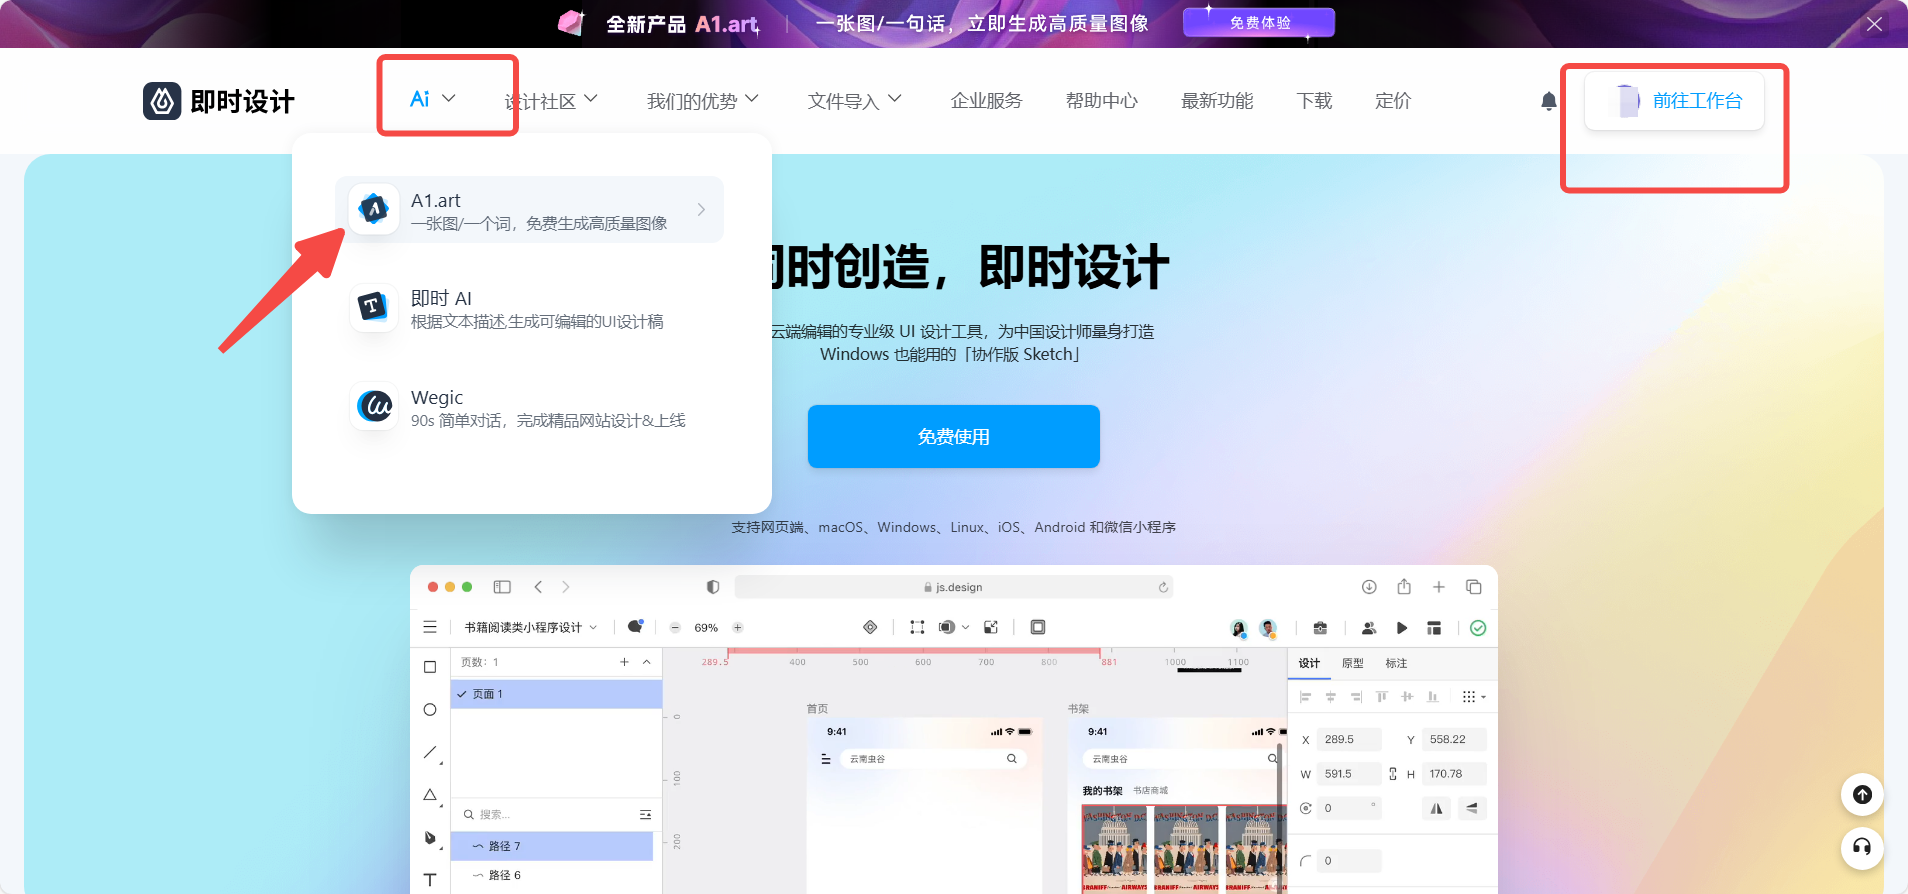
Task: Select the 路径 7 layer
Action: [x=552, y=846]
